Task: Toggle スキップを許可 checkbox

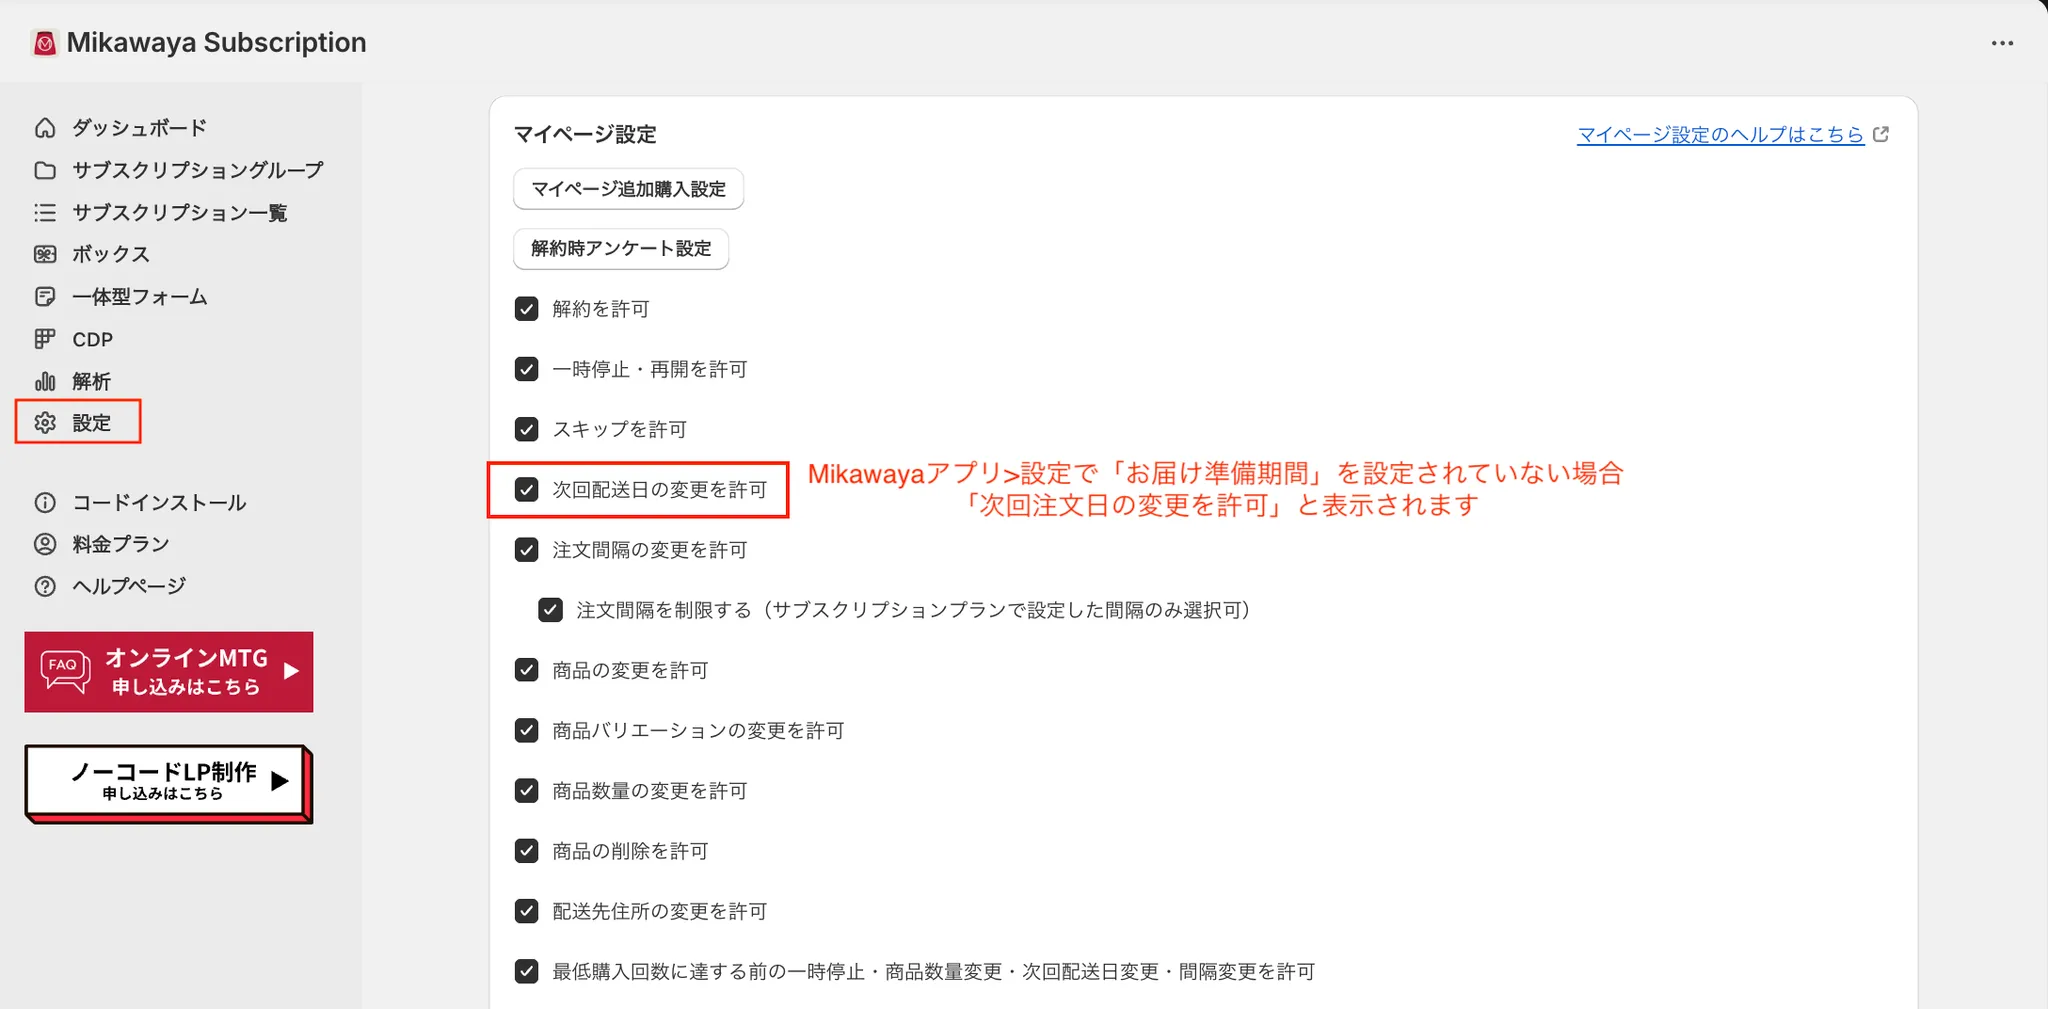Action: (527, 429)
